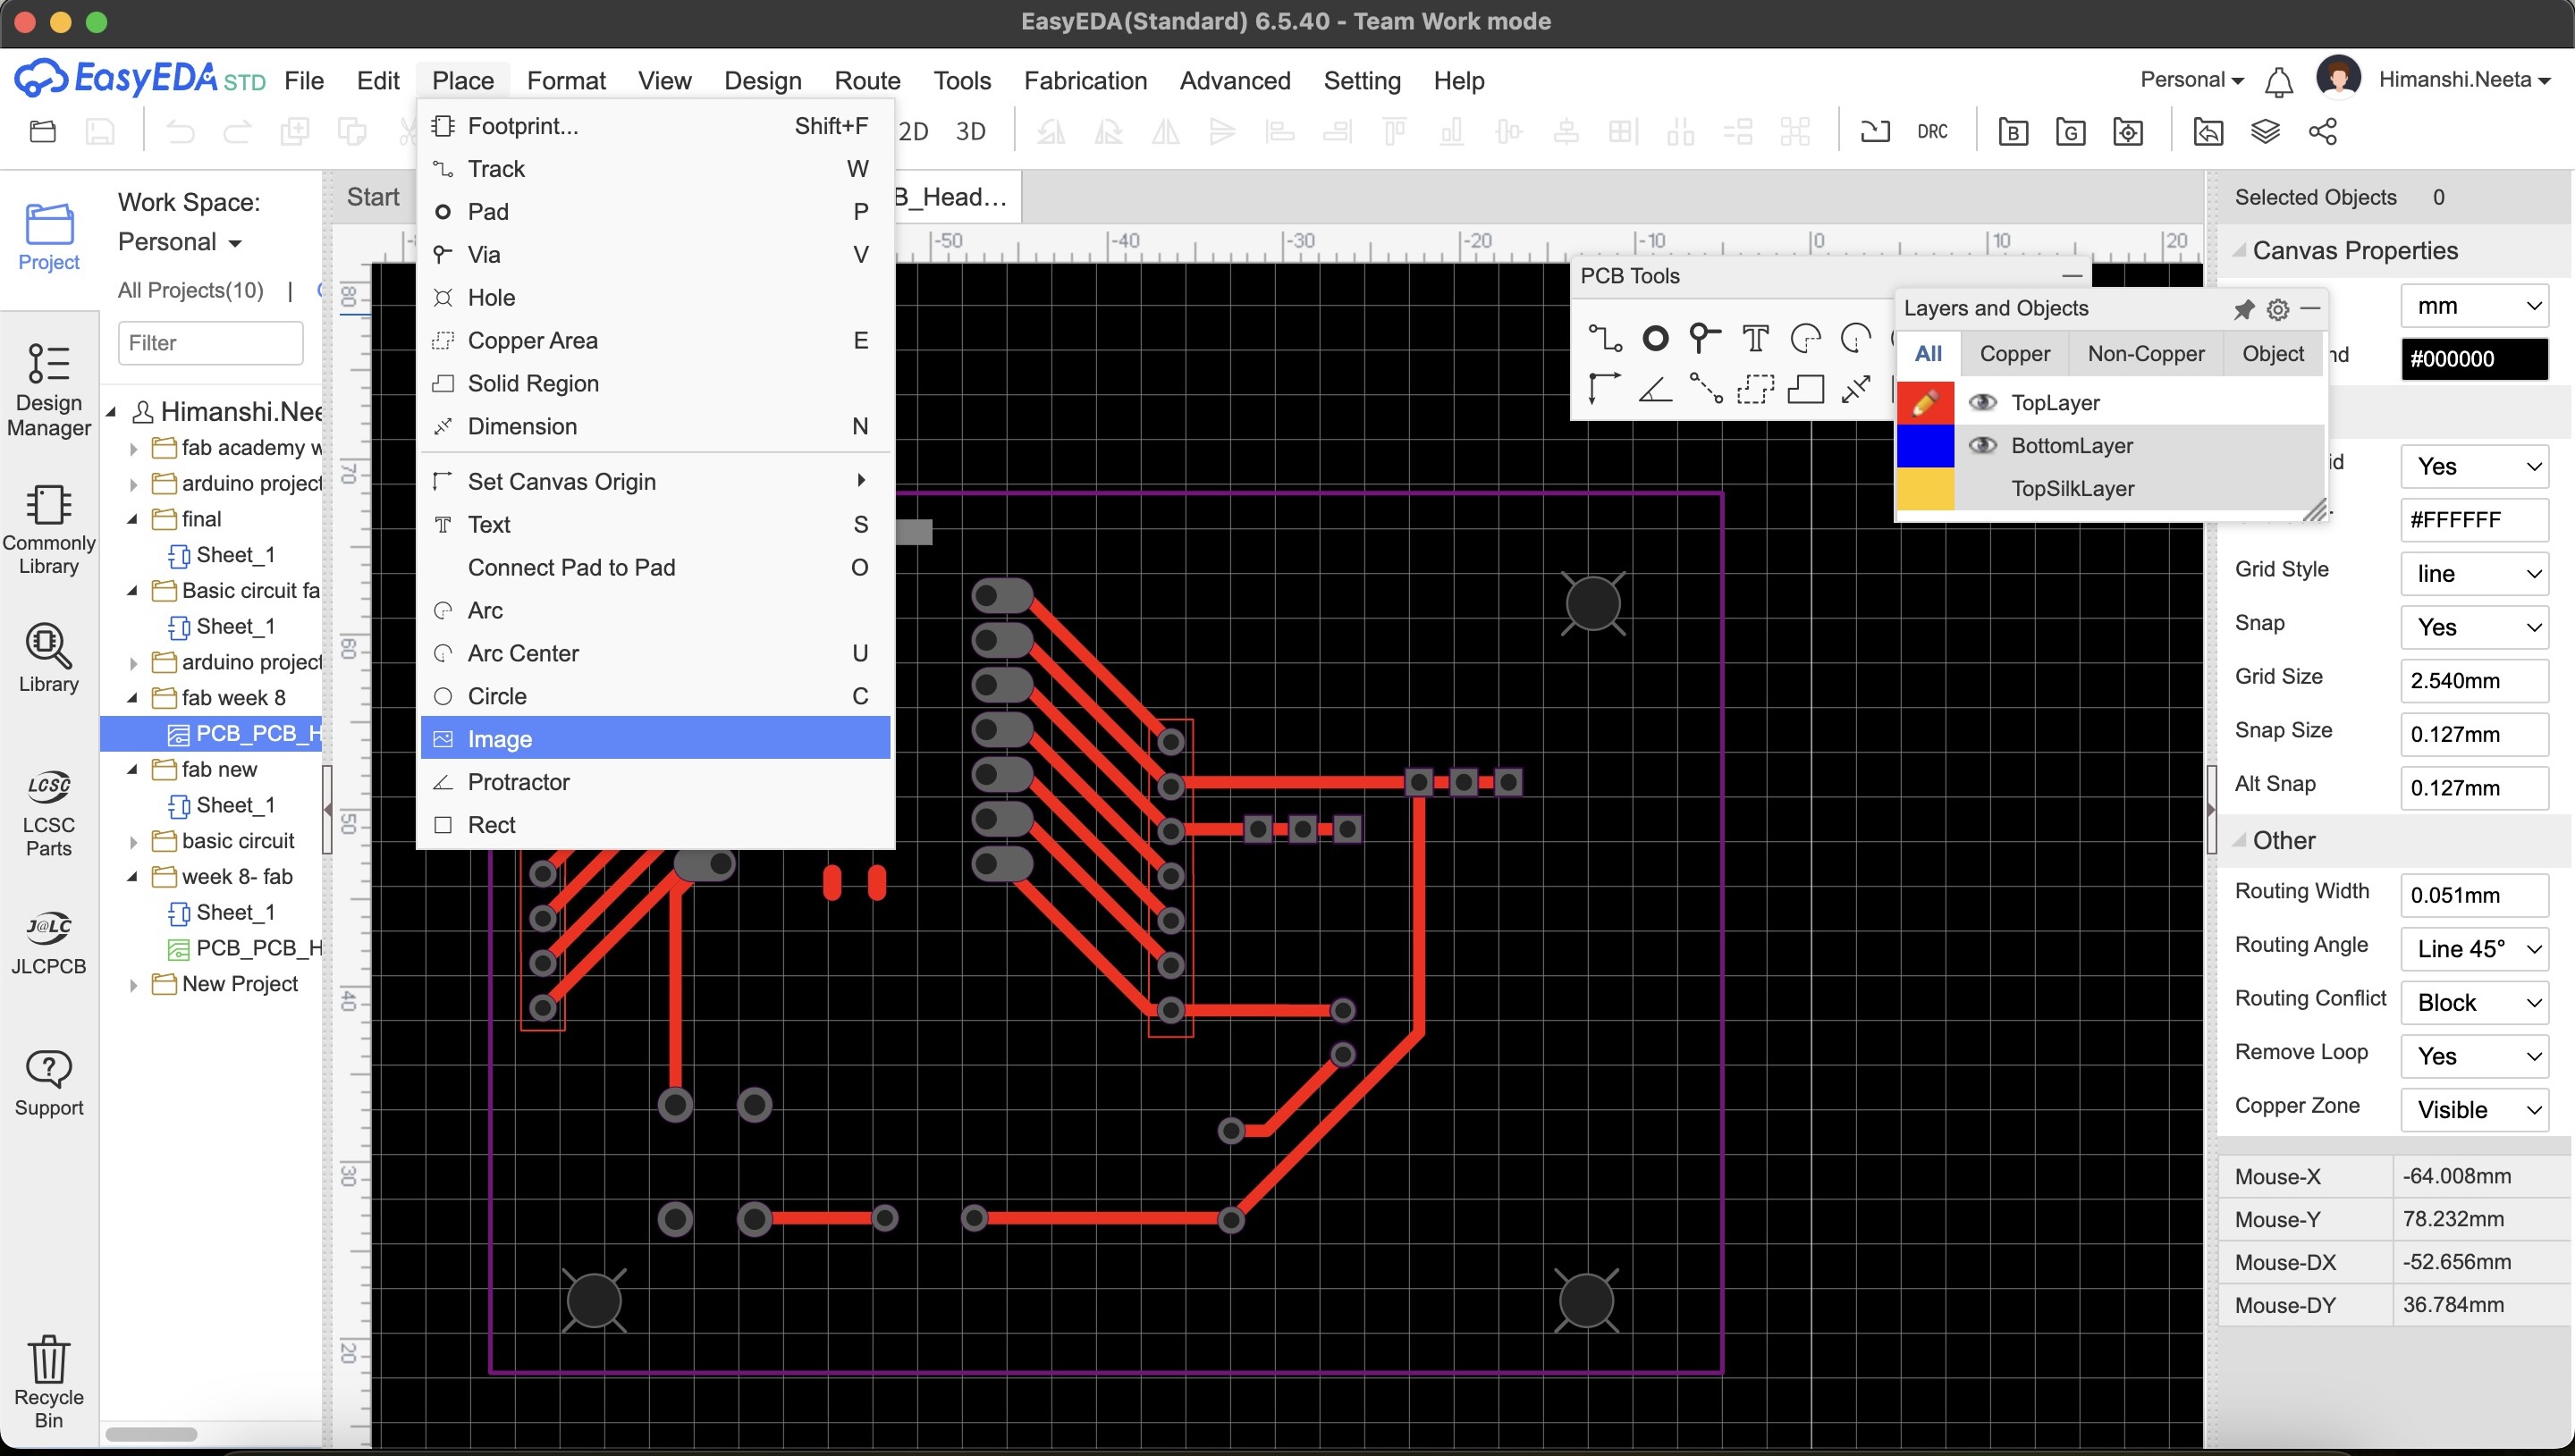This screenshot has width=2575, height=1456.
Task: Open Design Manager in left sidebar
Action: click(48, 390)
